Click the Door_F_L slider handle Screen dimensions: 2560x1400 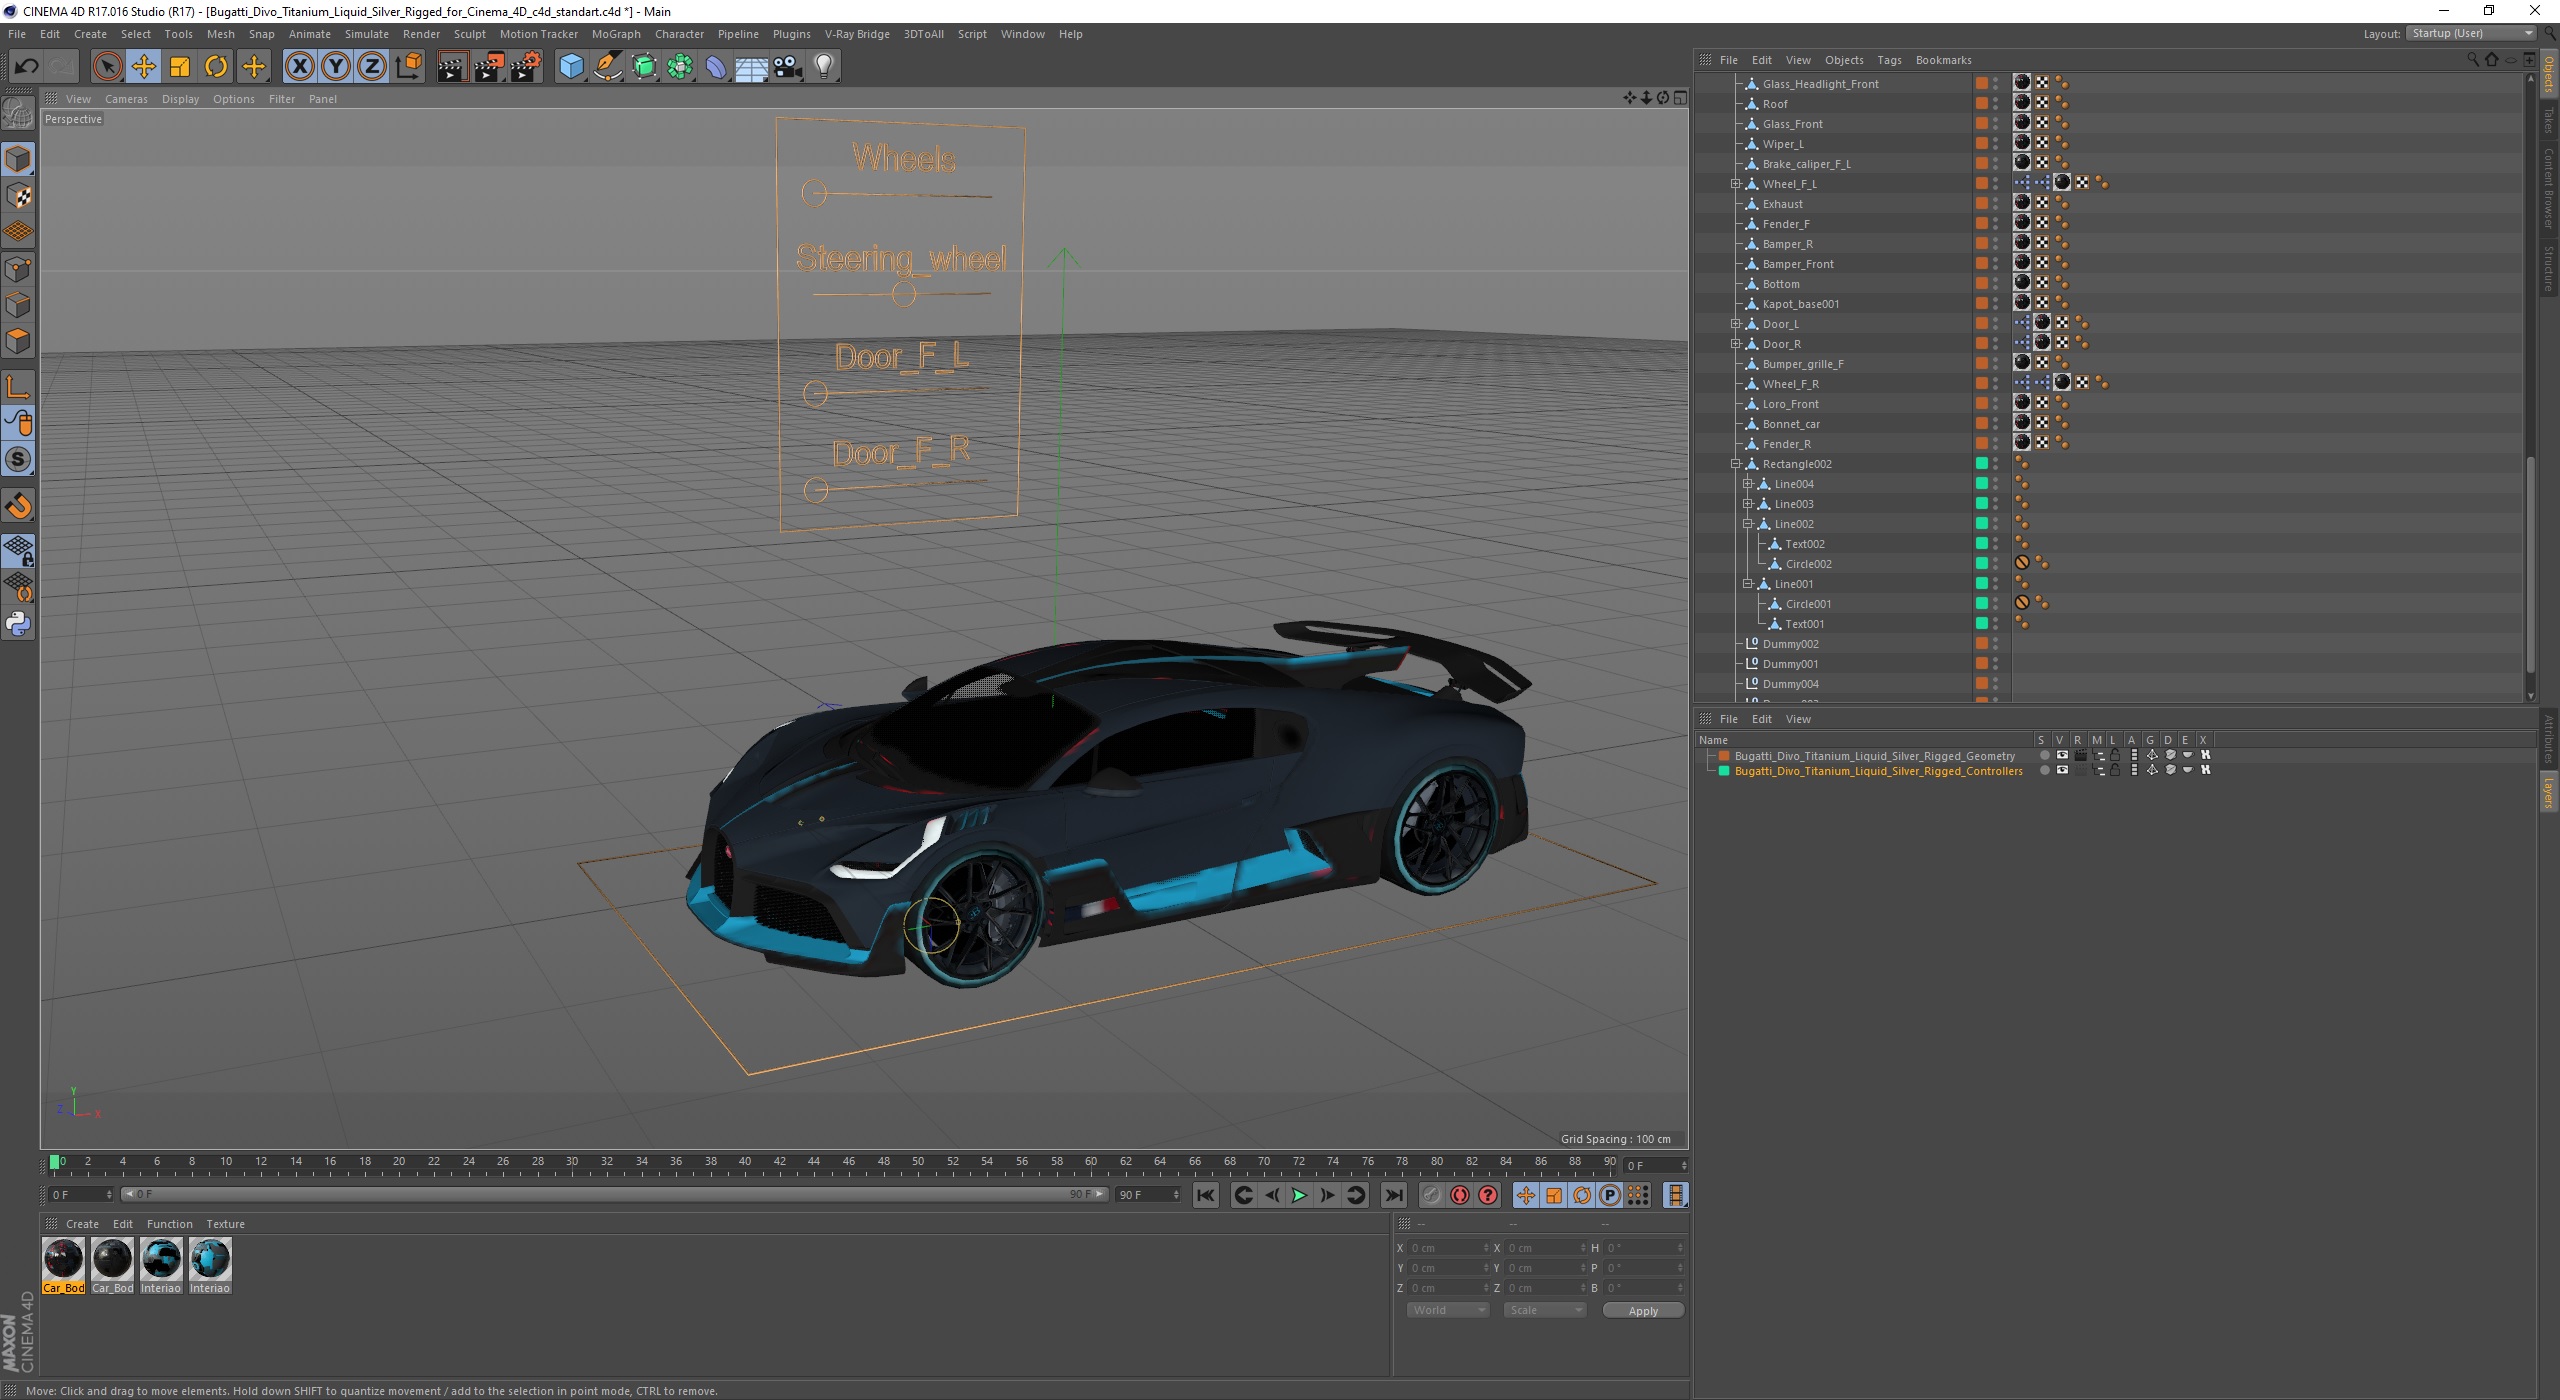815,393
